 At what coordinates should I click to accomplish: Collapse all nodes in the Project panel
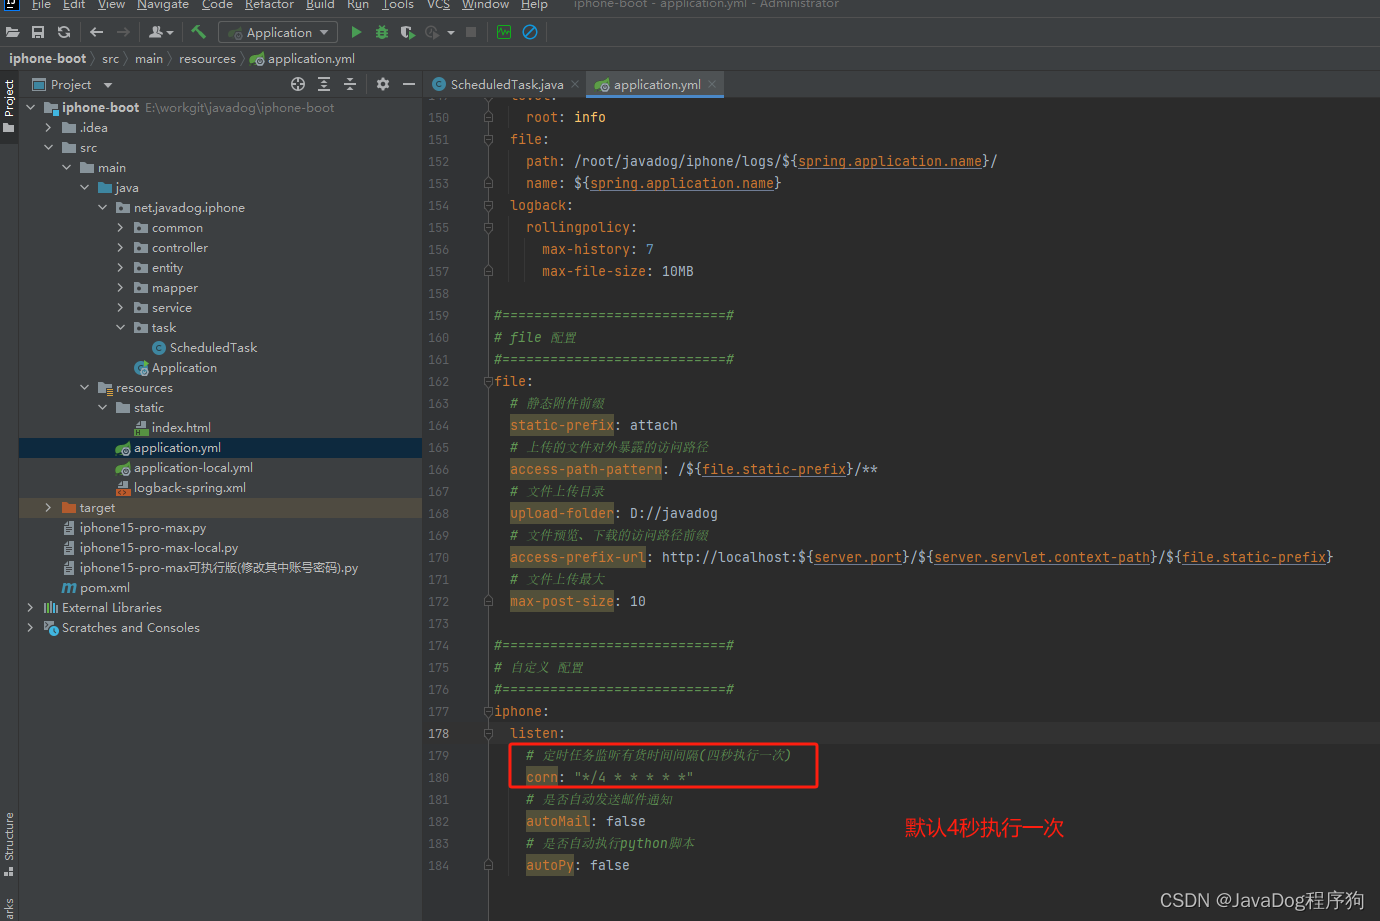pyautogui.click(x=349, y=84)
